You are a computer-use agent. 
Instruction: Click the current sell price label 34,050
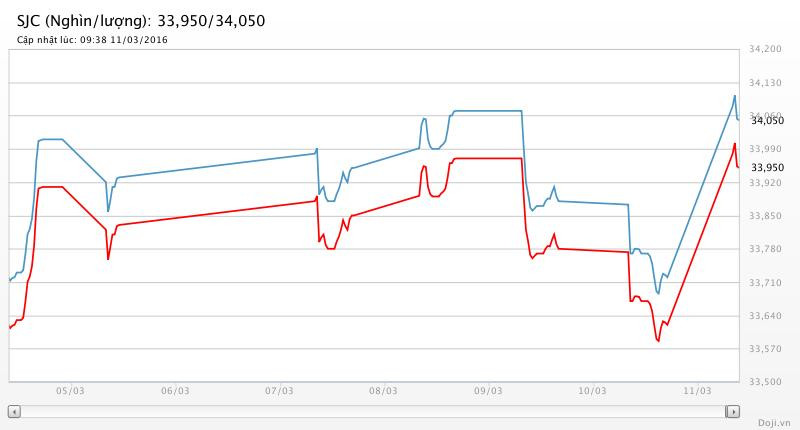click(x=767, y=121)
